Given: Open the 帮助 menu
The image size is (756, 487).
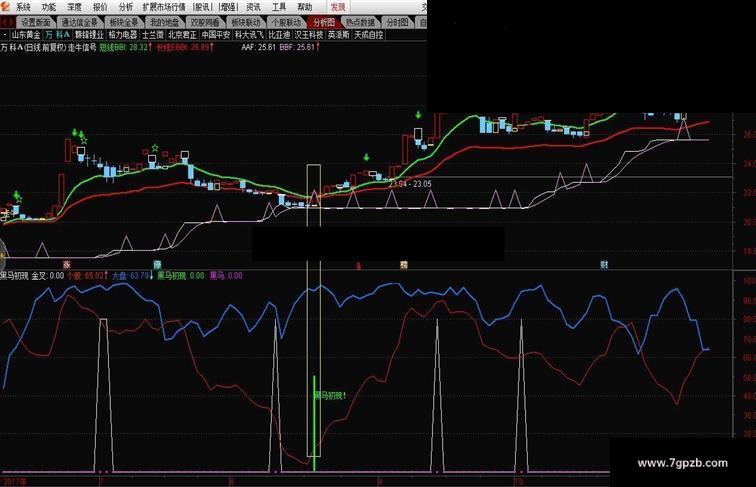Looking at the screenshot, I should coord(305,7).
